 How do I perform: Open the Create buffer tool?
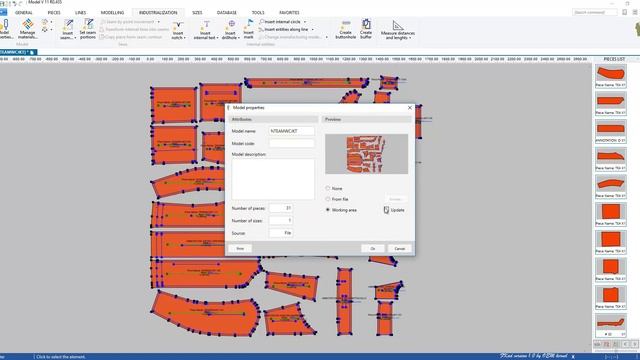point(366,29)
